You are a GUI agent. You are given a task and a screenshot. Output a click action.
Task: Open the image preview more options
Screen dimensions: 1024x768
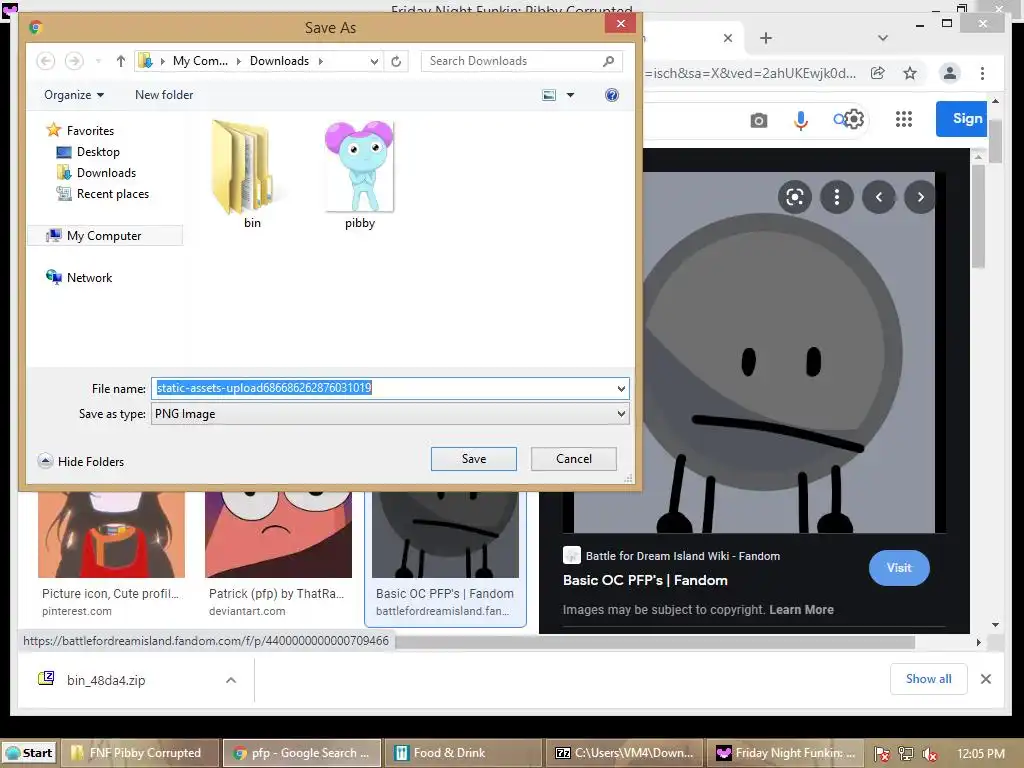click(x=837, y=197)
